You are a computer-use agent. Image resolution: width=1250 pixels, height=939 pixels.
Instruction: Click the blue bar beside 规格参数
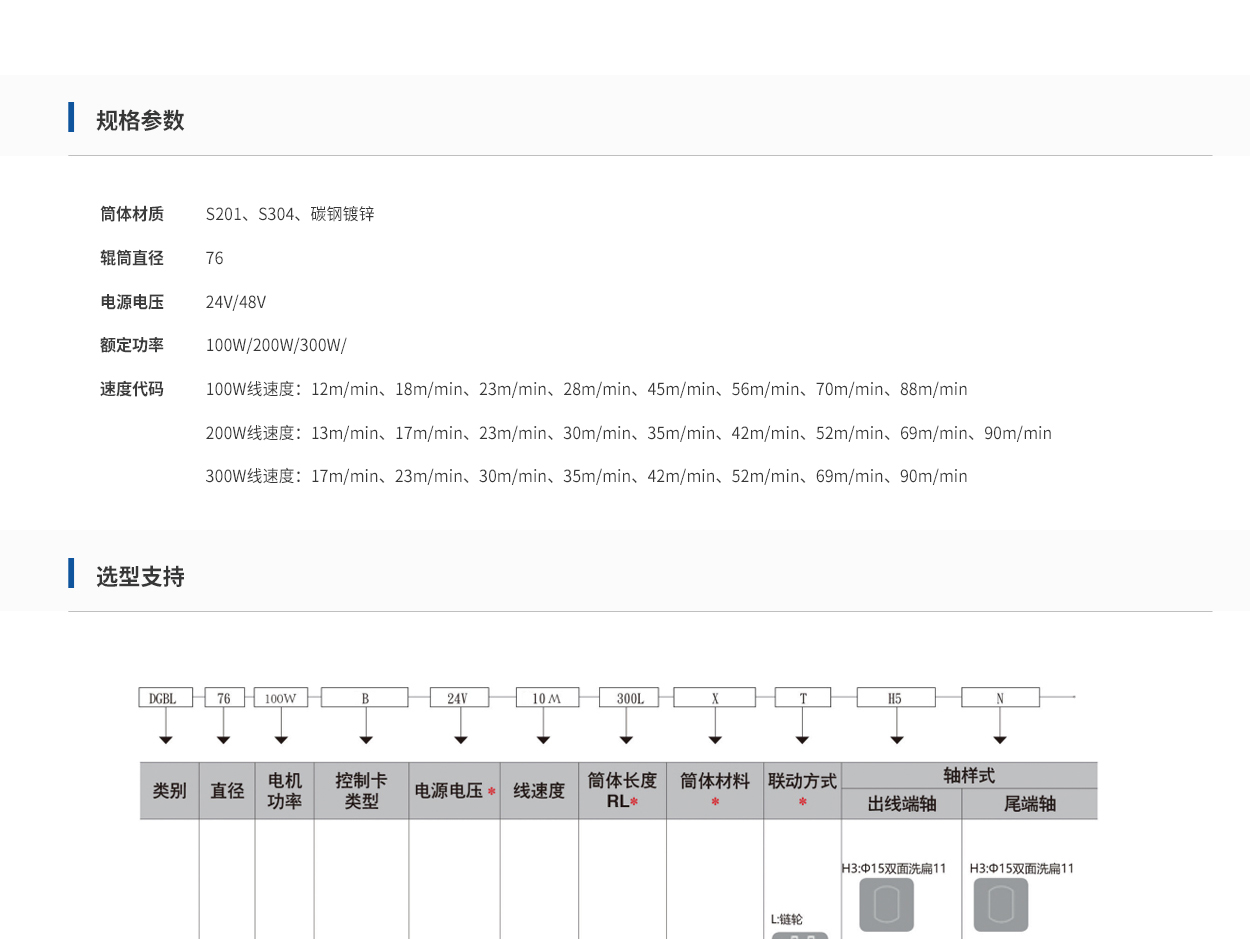(x=71, y=117)
